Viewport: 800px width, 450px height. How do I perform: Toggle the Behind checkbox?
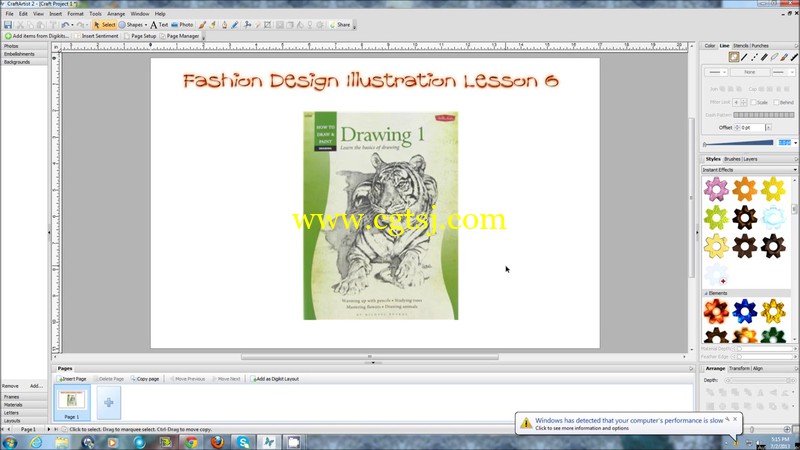tap(776, 102)
